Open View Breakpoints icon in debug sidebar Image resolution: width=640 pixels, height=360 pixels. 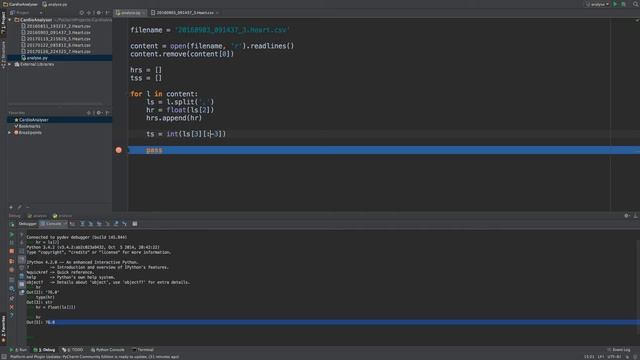(x=11, y=261)
